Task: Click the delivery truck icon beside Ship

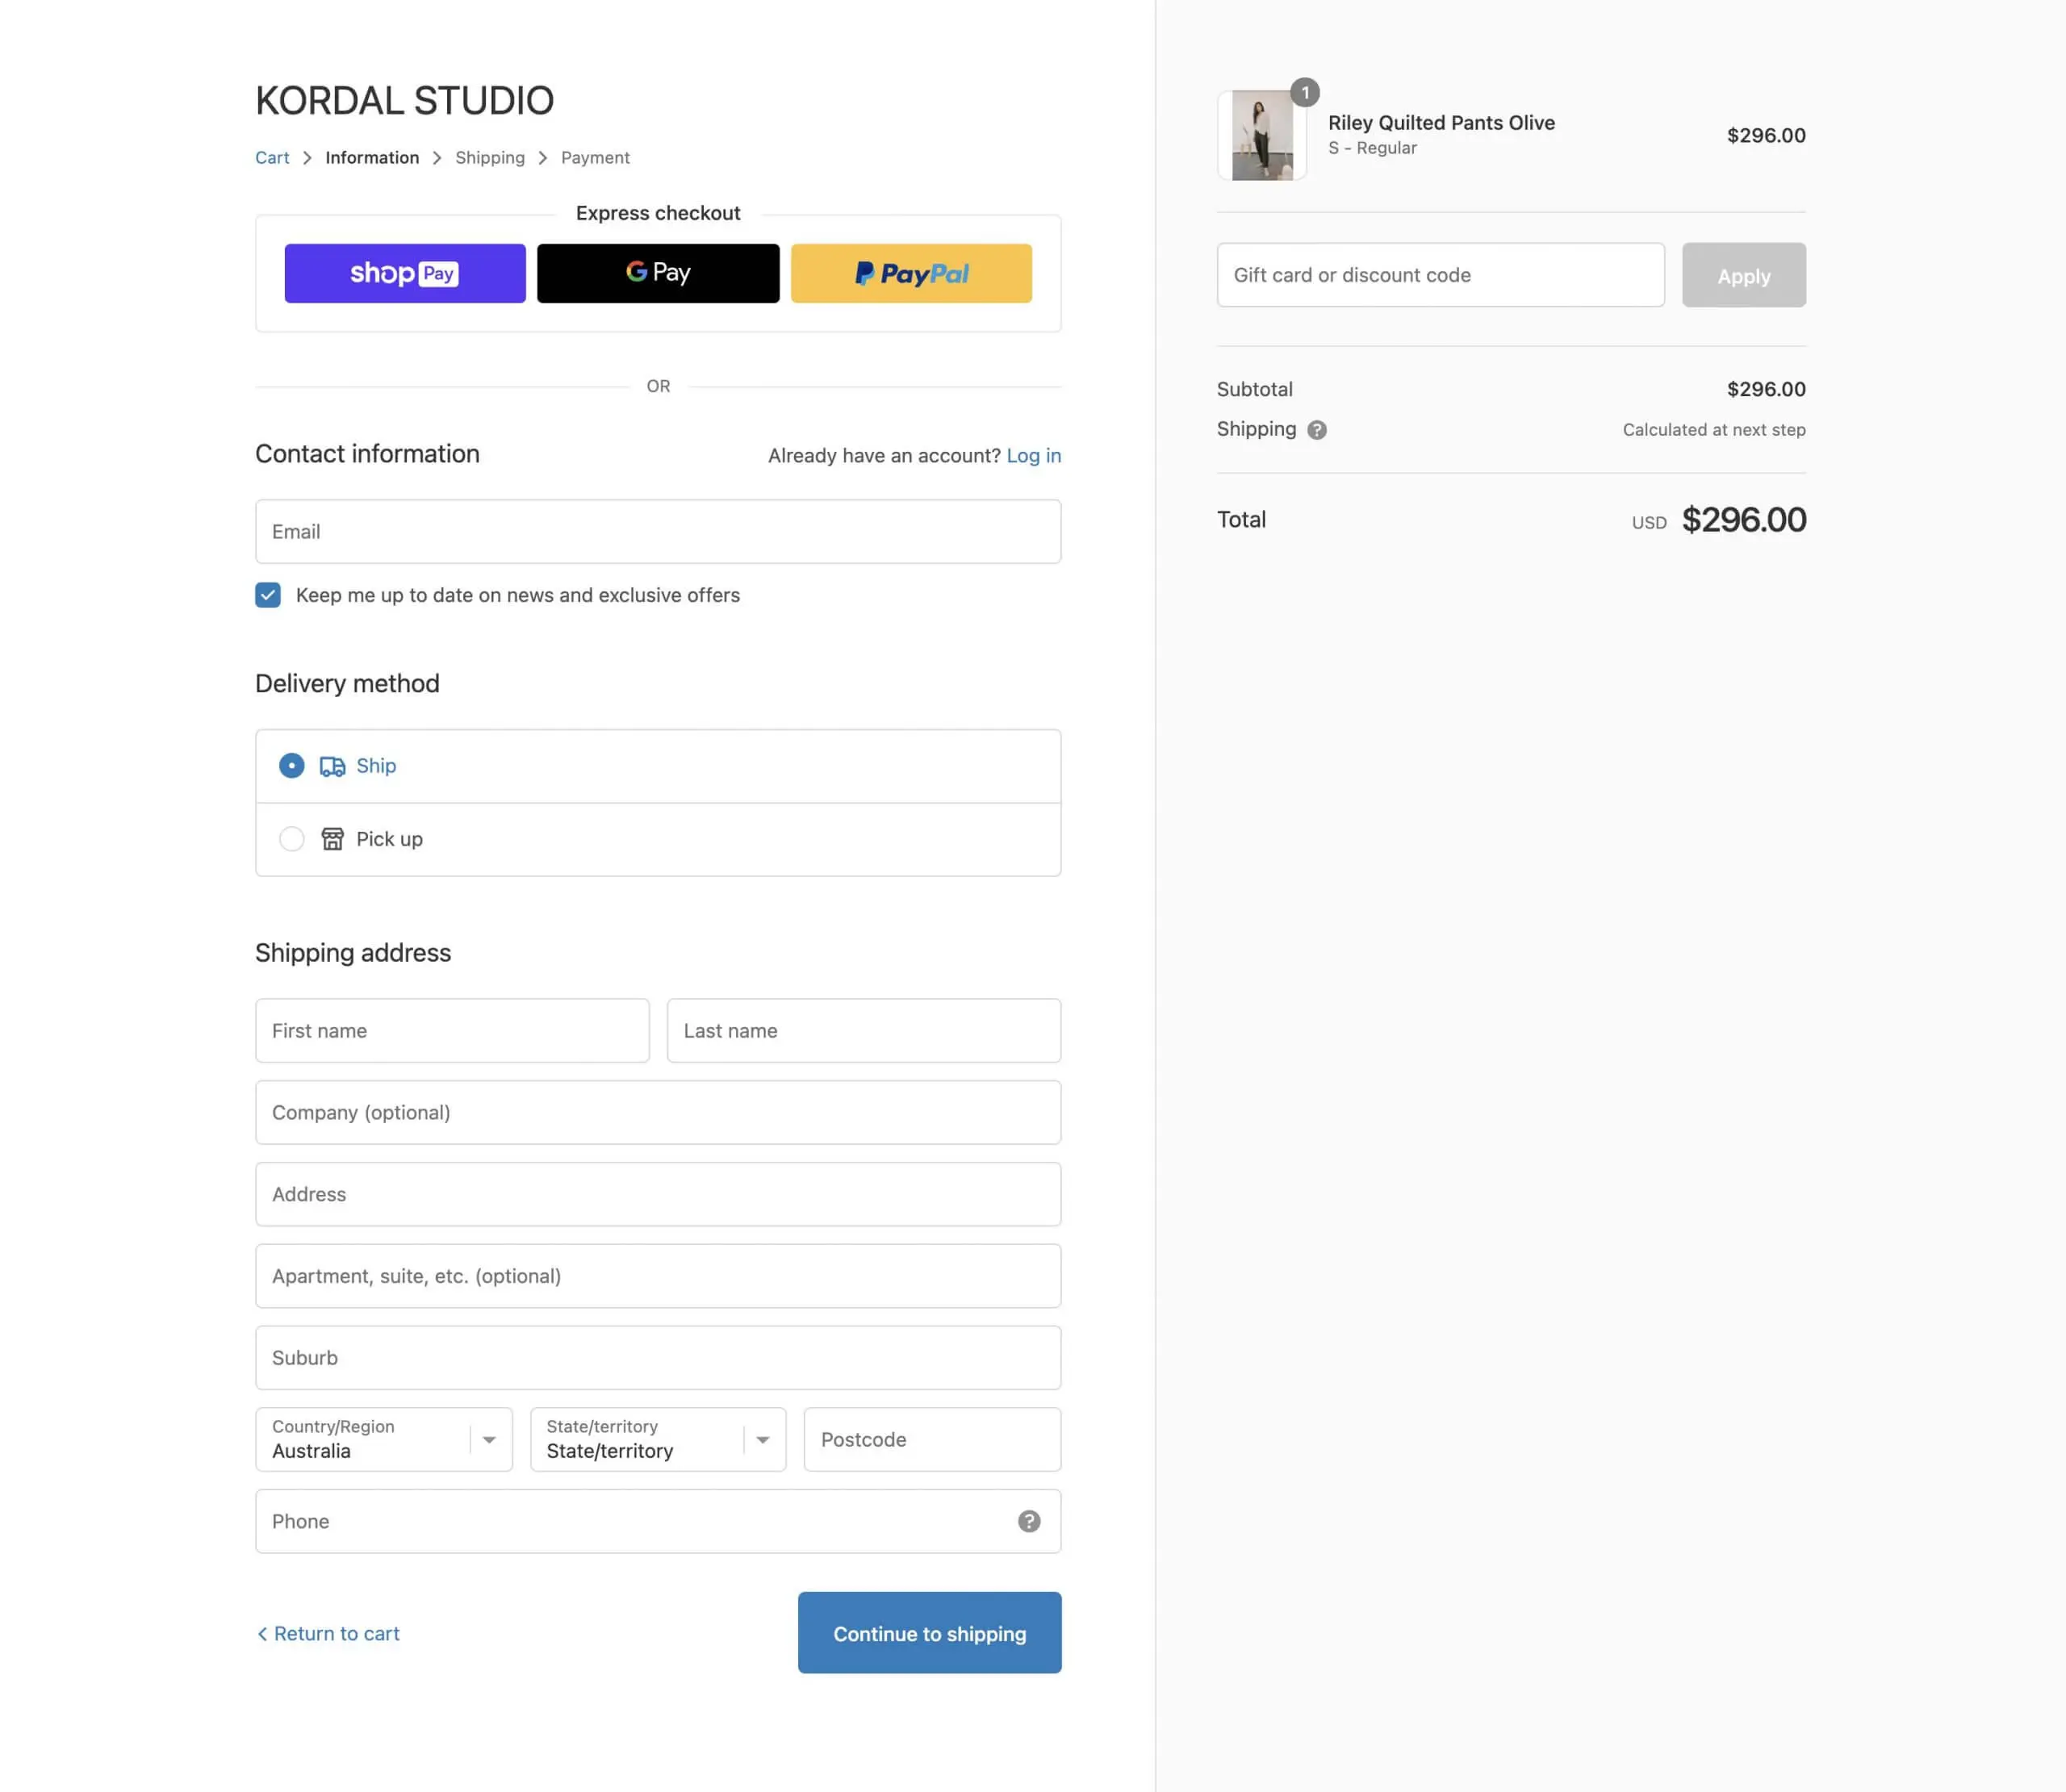Action: 332,766
